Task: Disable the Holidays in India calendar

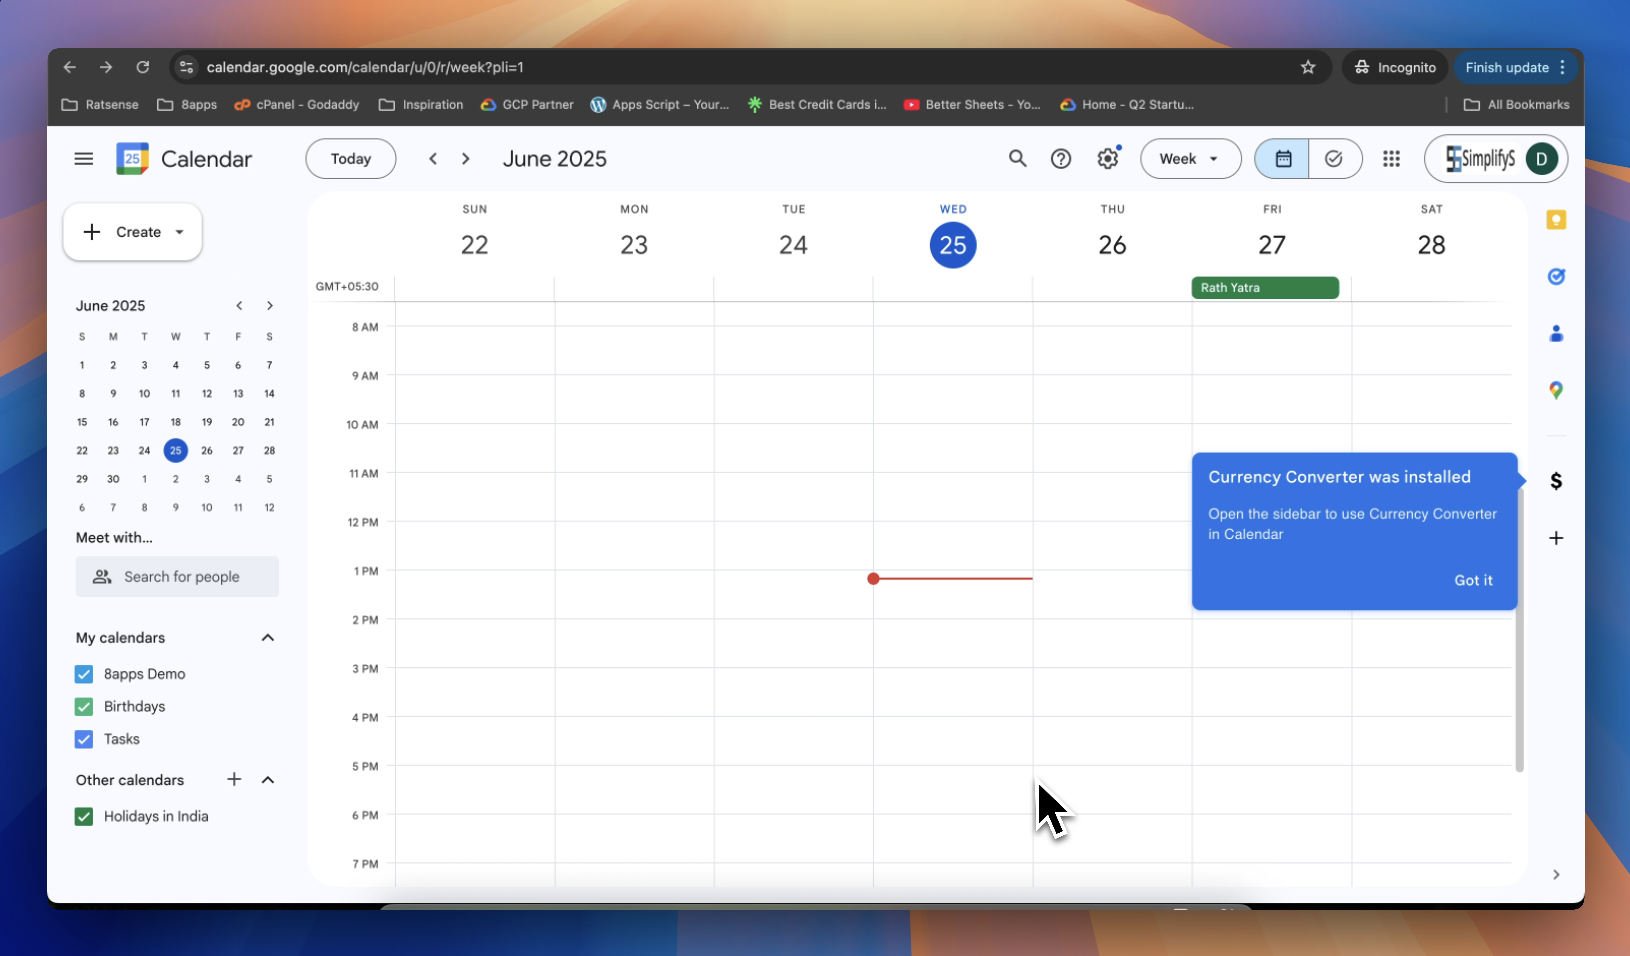Action: [x=84, y=817]
